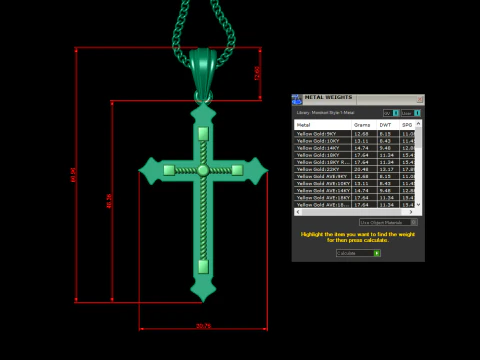Sort by the SPG column header
Viewport: 480px width, 360px height.
[407, 125]
